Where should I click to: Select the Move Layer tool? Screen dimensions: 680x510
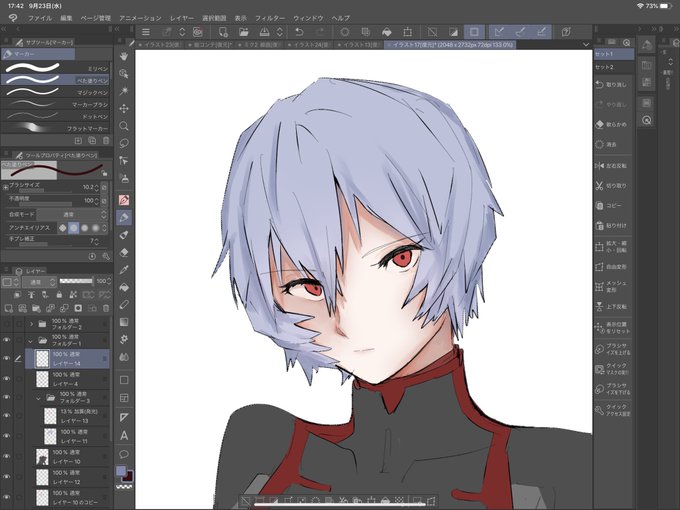124,108
